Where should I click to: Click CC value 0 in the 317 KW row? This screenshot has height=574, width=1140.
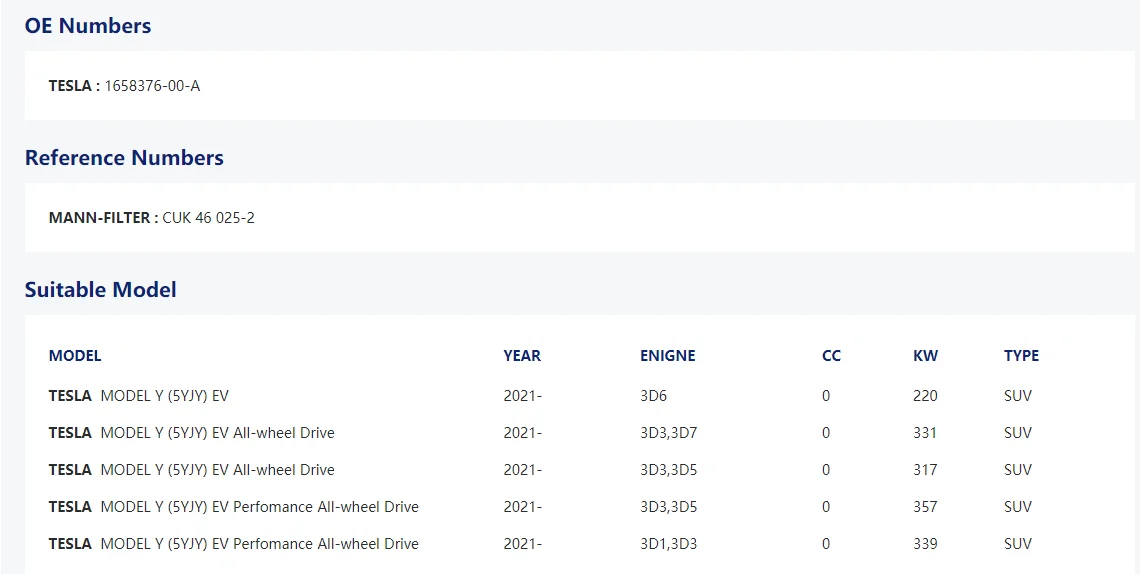(x=826, y=470)
